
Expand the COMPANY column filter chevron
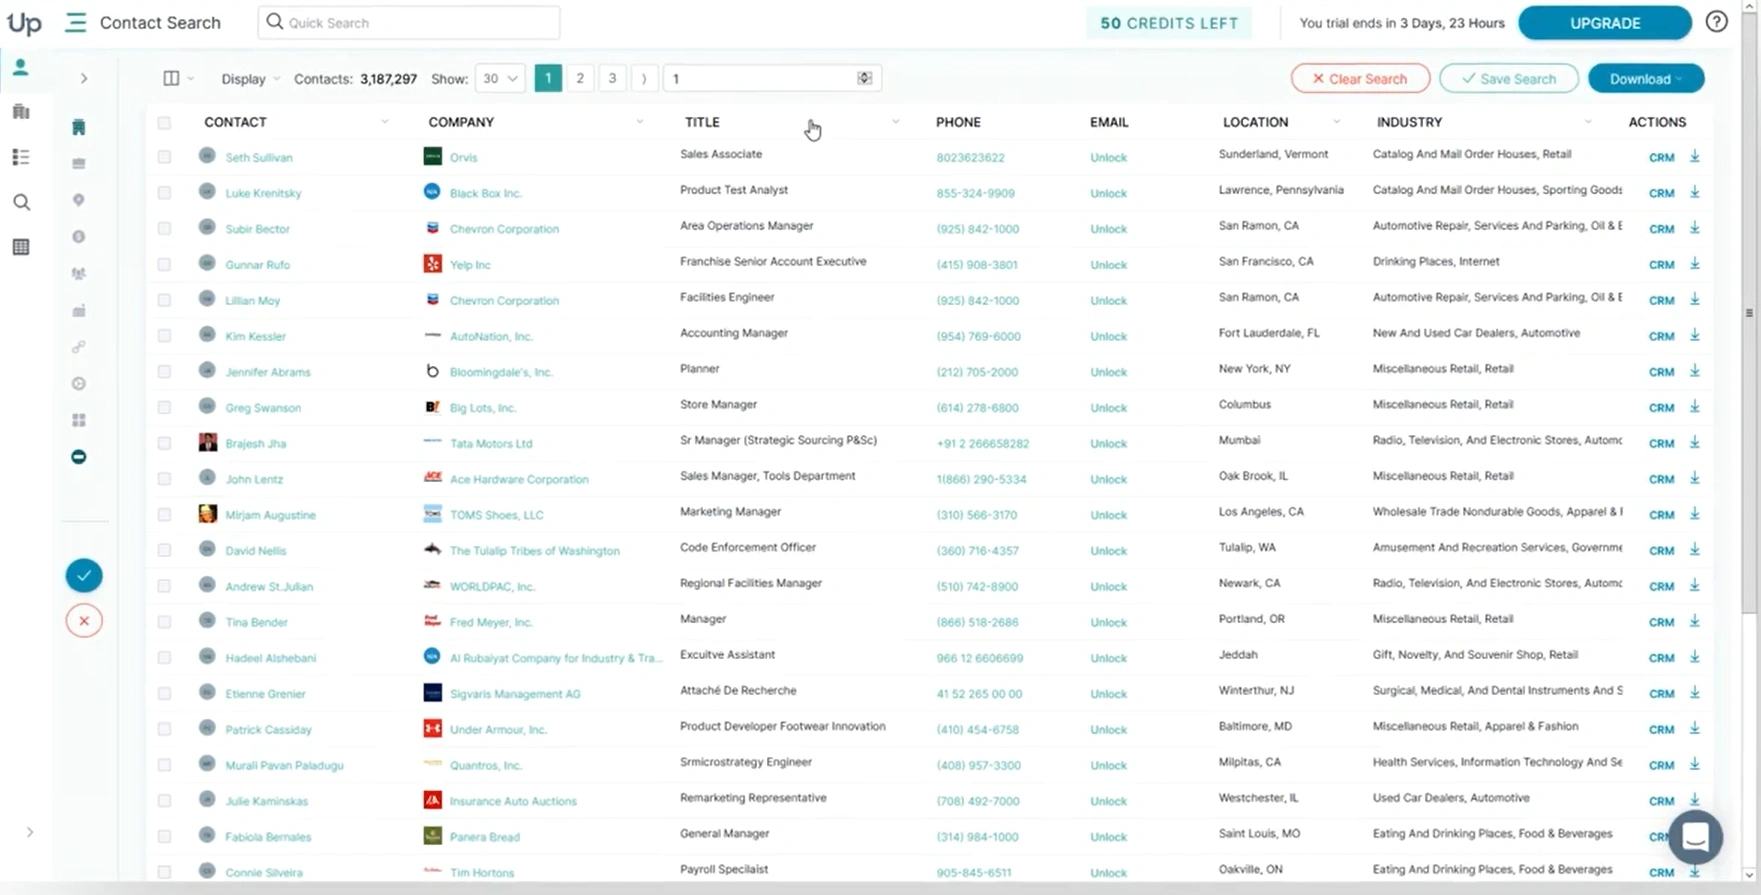[639, 122]
